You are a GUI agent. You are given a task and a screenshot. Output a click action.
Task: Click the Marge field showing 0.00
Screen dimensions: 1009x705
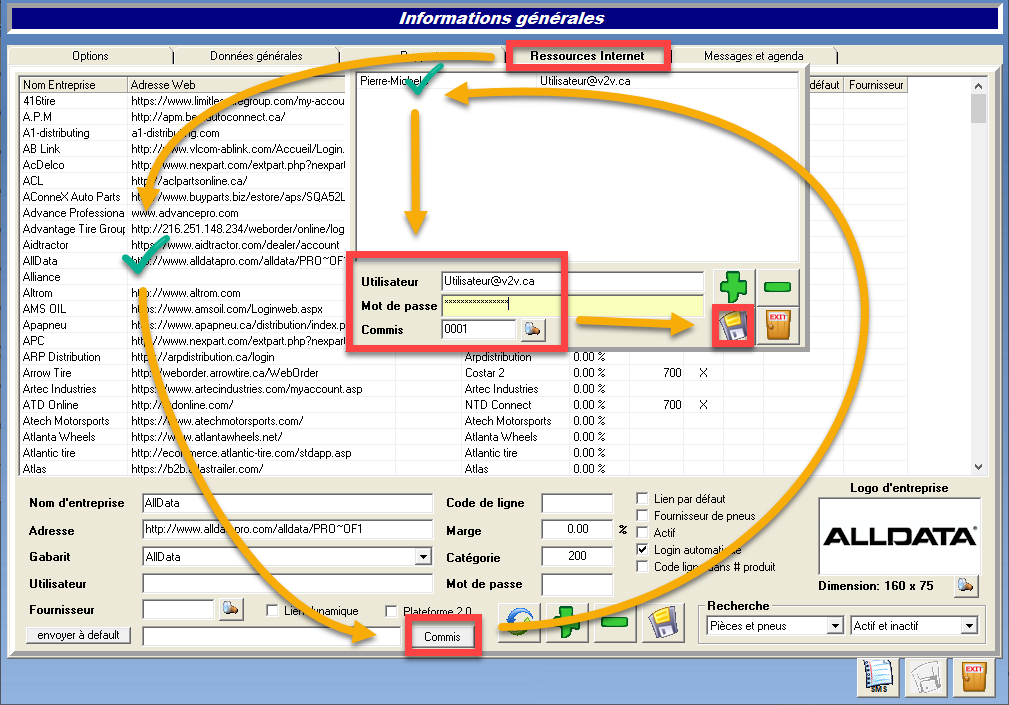pyautogui.click(x=577, y=529)
